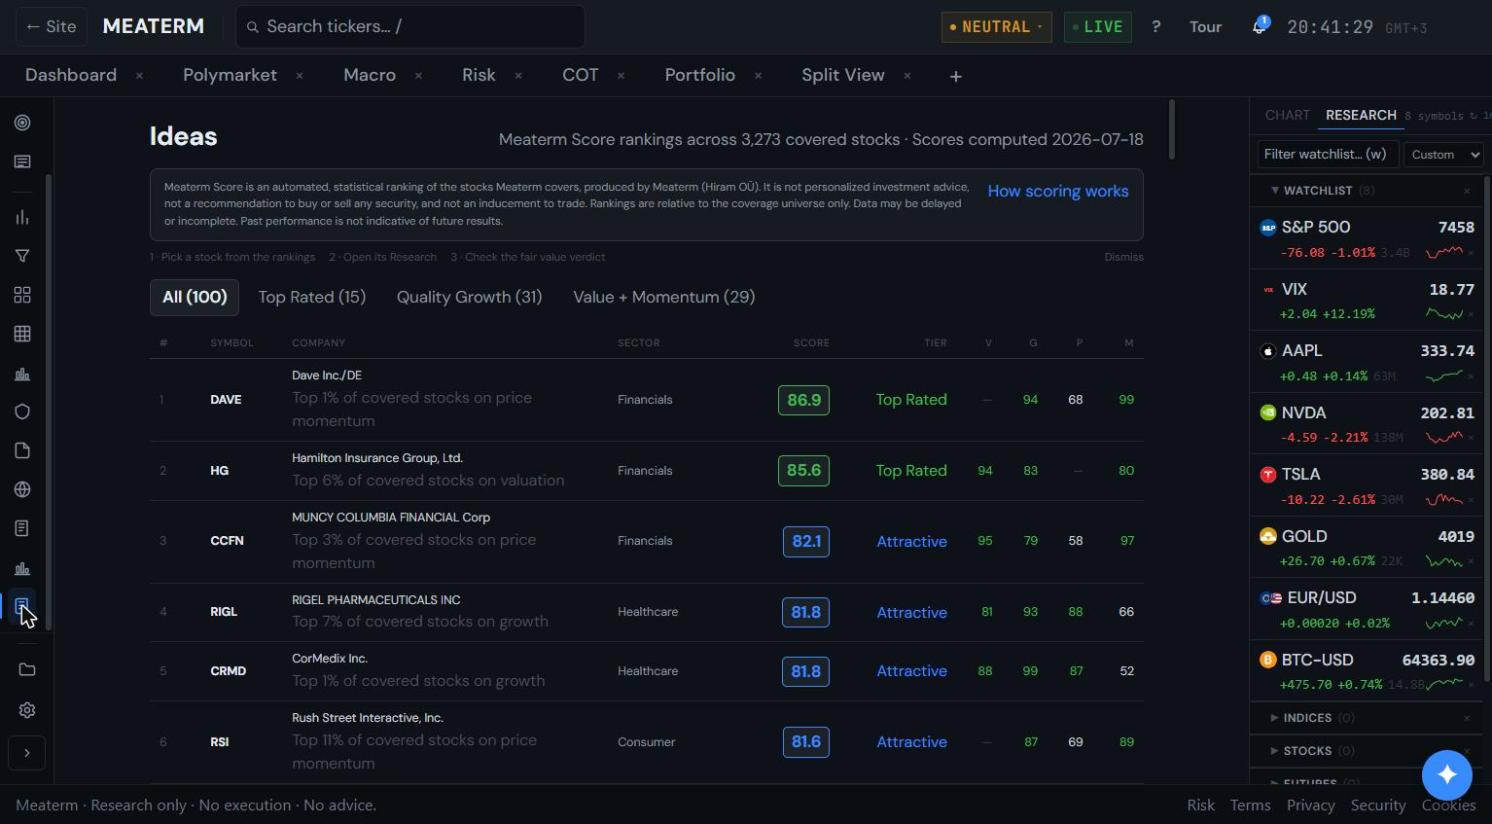Screen dimensions: 1492x824
Task: Open the Security footer link
Action: pos(1378,805)
